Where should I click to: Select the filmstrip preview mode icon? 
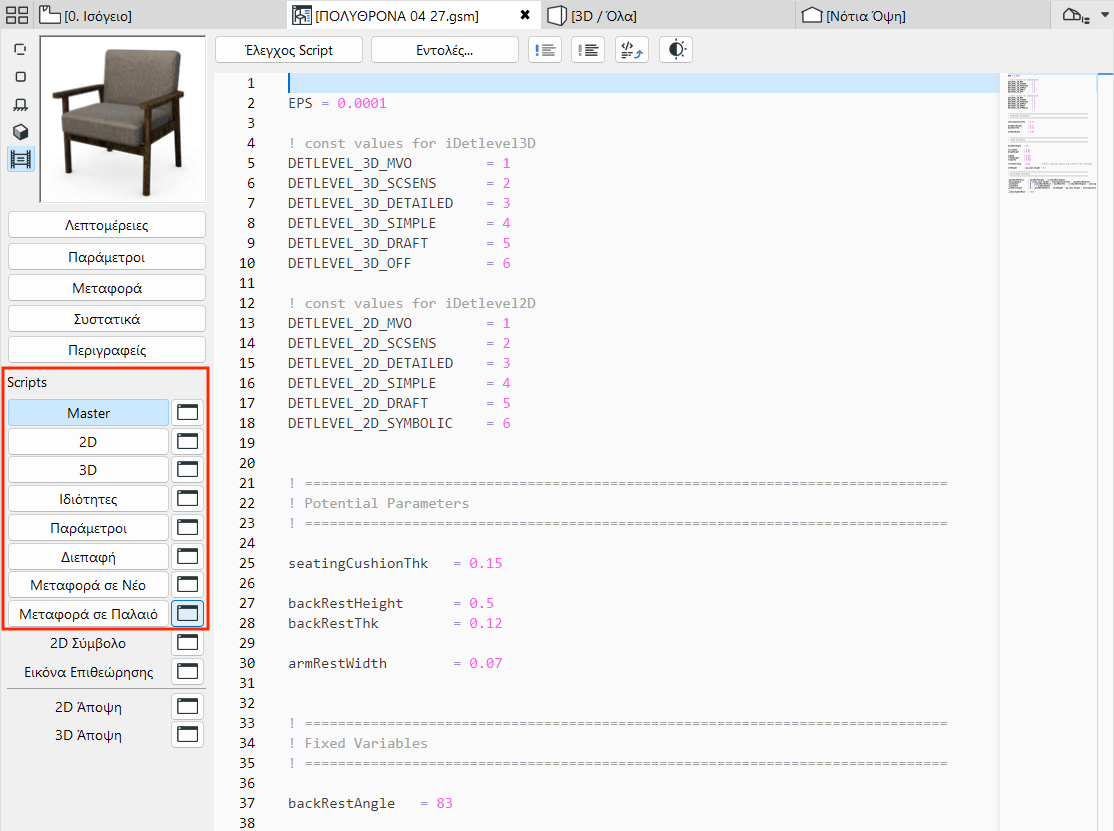(x=21, y=160)
